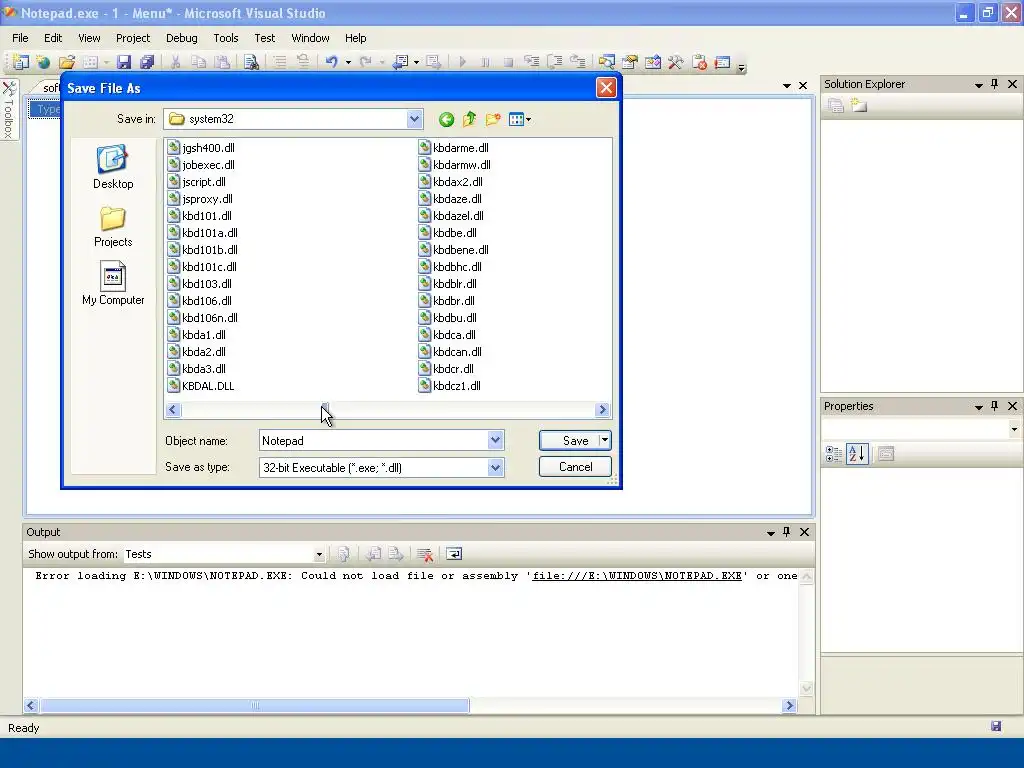Open My Computer in places bar
The width and height of the screenshot is (1024, 768).
point(113,283)
